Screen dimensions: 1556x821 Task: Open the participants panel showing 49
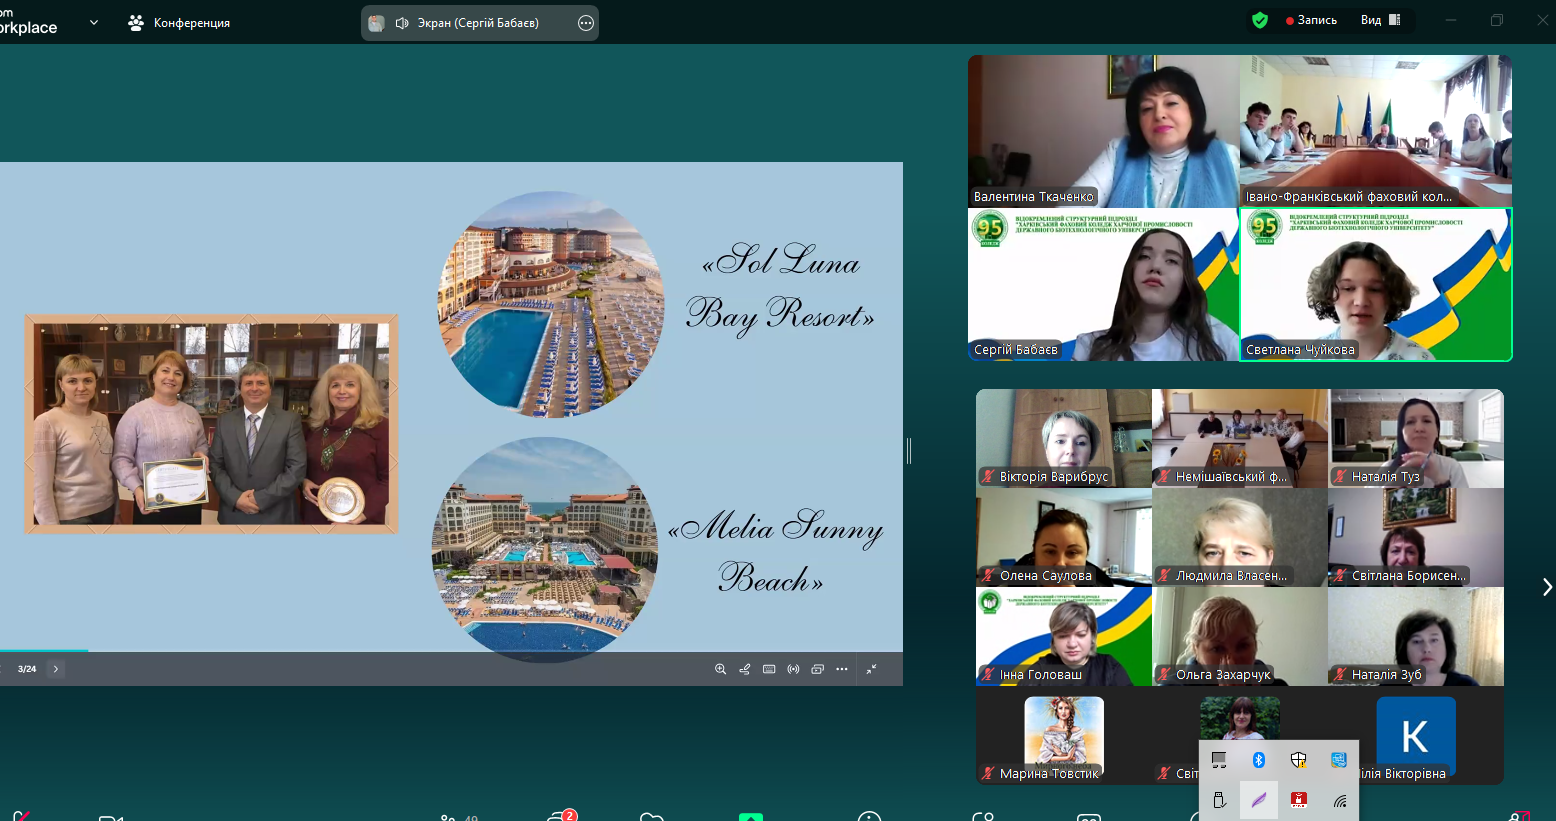[459, 817]
